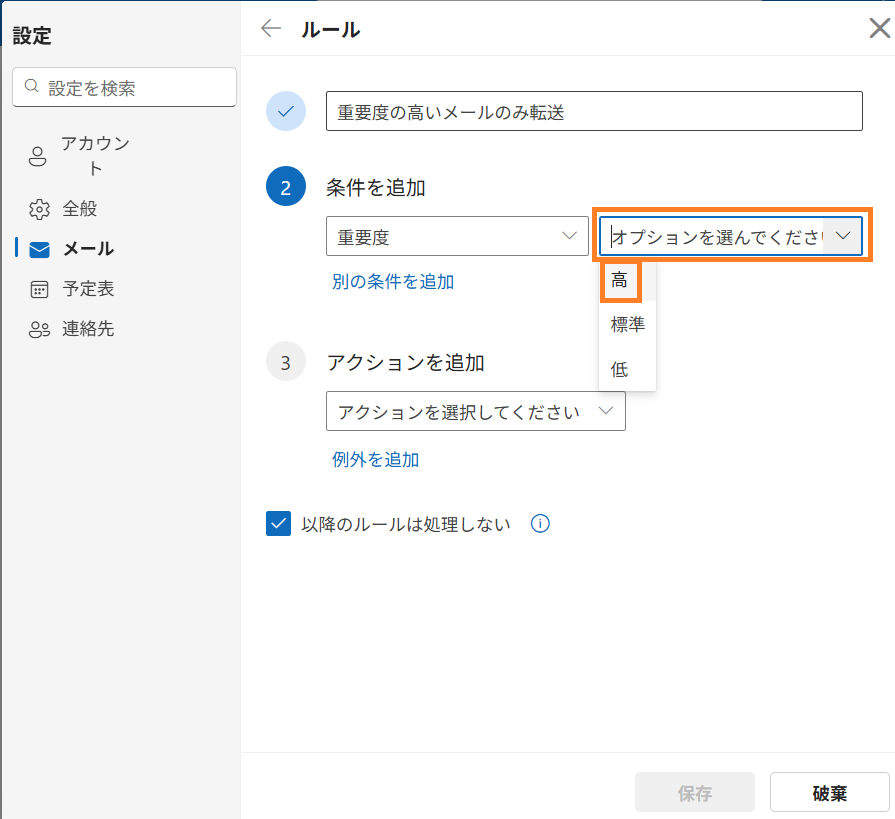Click the アカウント person icon
Image resolution: width=895 pixels, height=819 pixels.
click(x=38, y=156)
